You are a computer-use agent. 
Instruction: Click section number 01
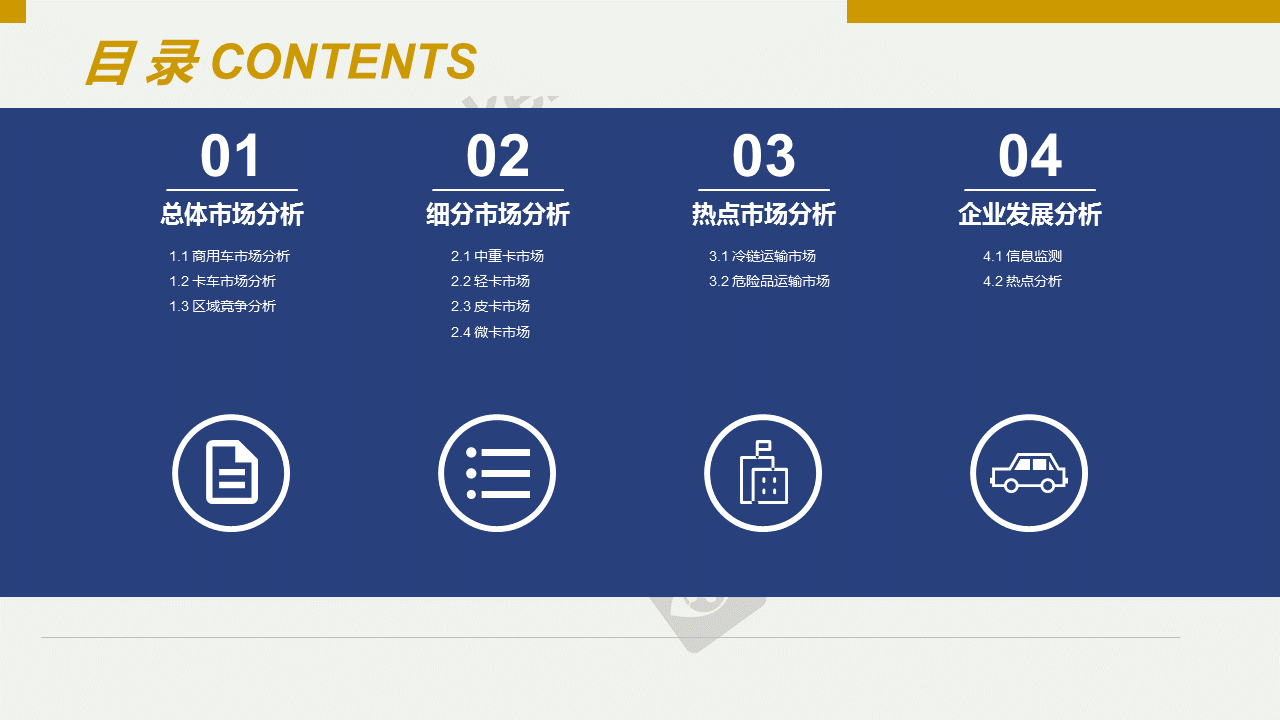pyautogui.click(x=231, y=156)
